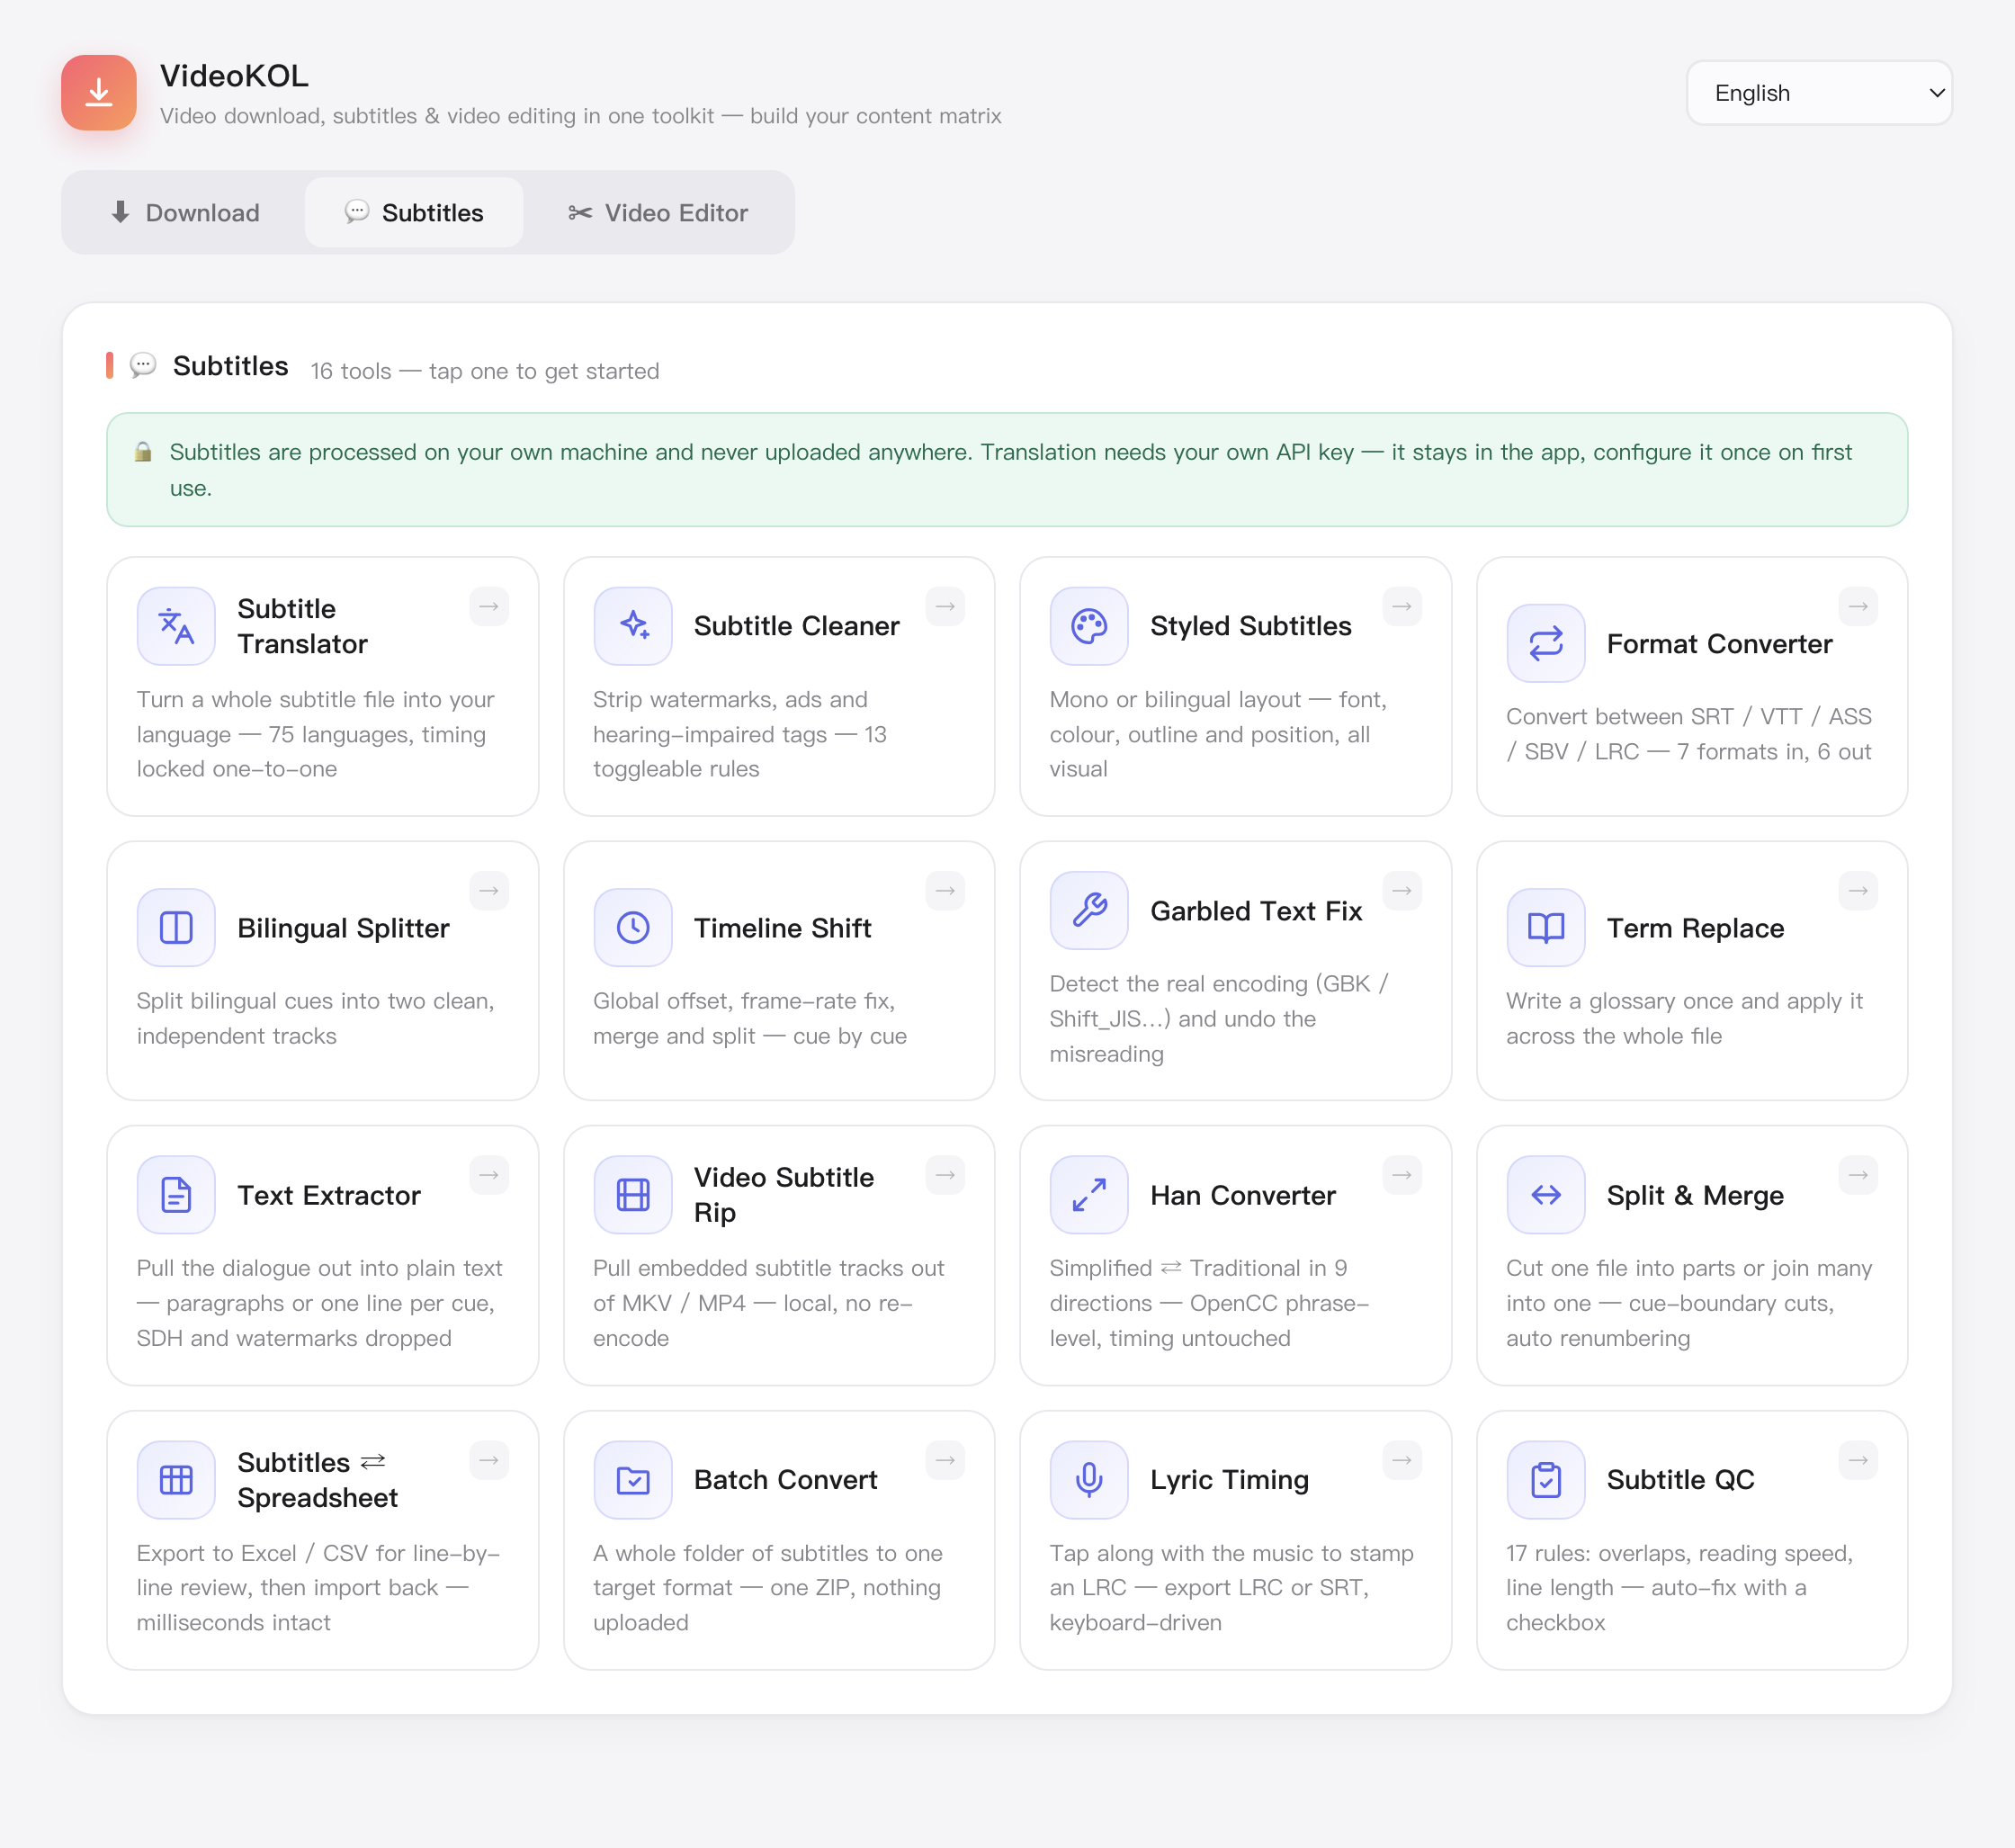
Task: Click the arrow on Bilingual Splitter card
Action: [489, 890]
